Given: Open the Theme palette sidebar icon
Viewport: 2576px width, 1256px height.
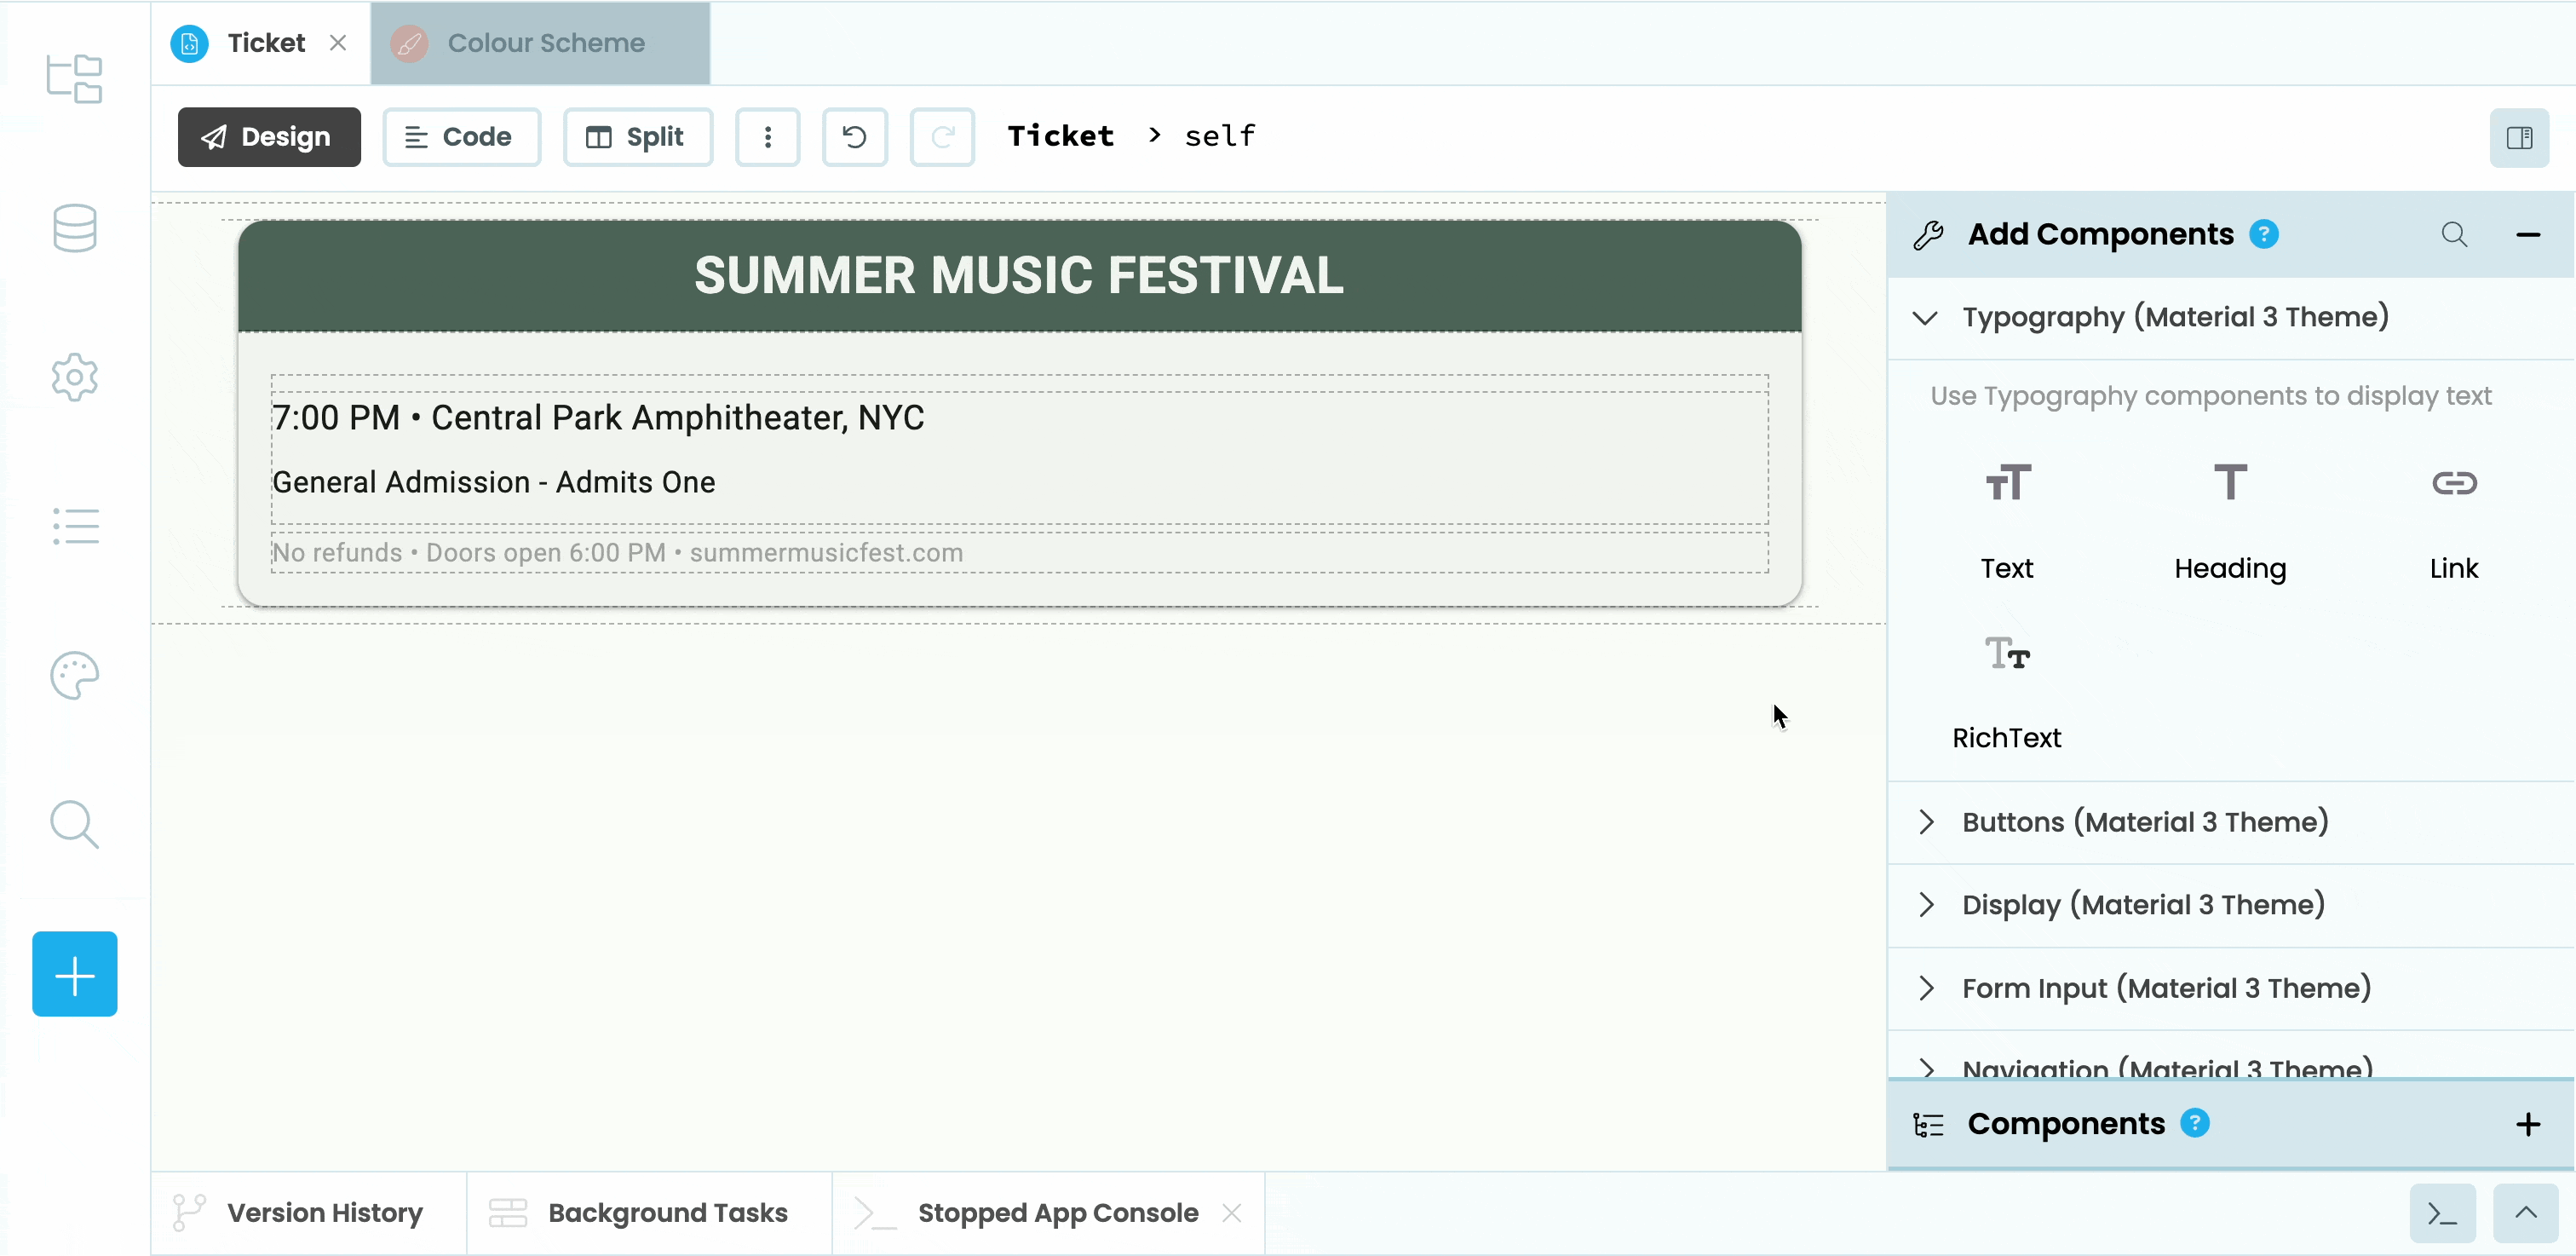Looking at the screenshot, I should coord(74,675).
